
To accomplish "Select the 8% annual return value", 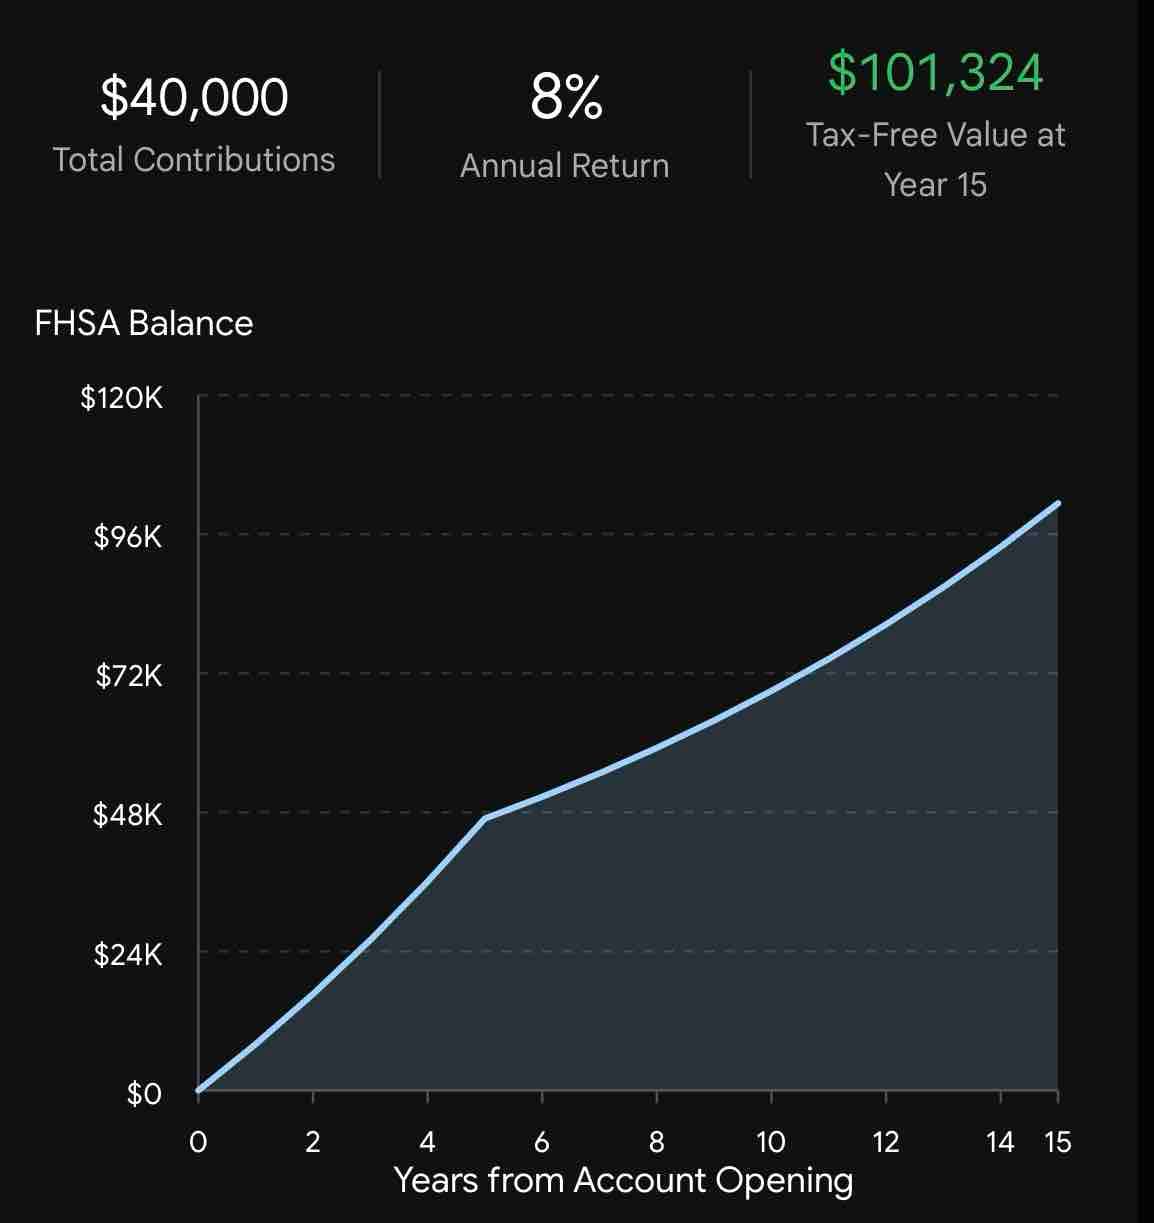I will coord(566,98).
